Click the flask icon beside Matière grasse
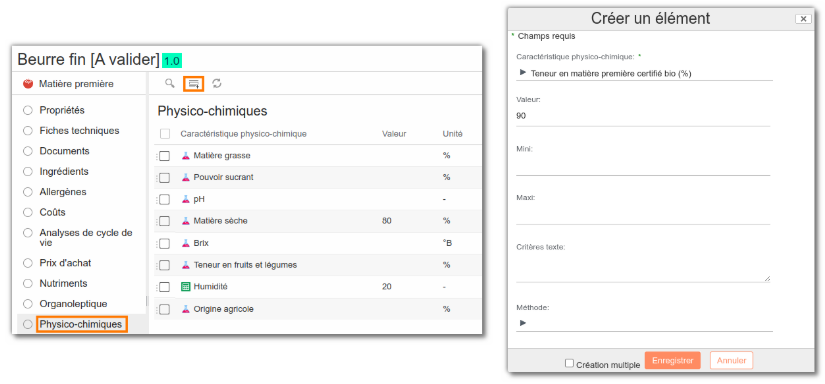Viewport: 825px width, 384px height. [185, 156]
